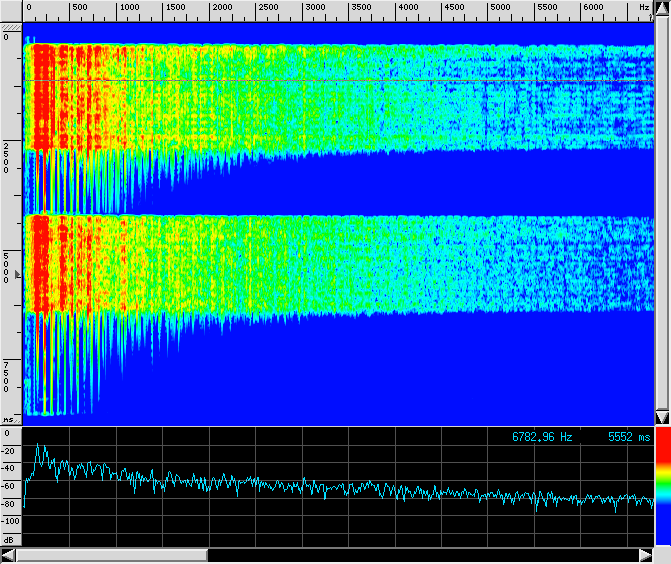Click the 7500 mark on time ruler

tap(8, 376)
